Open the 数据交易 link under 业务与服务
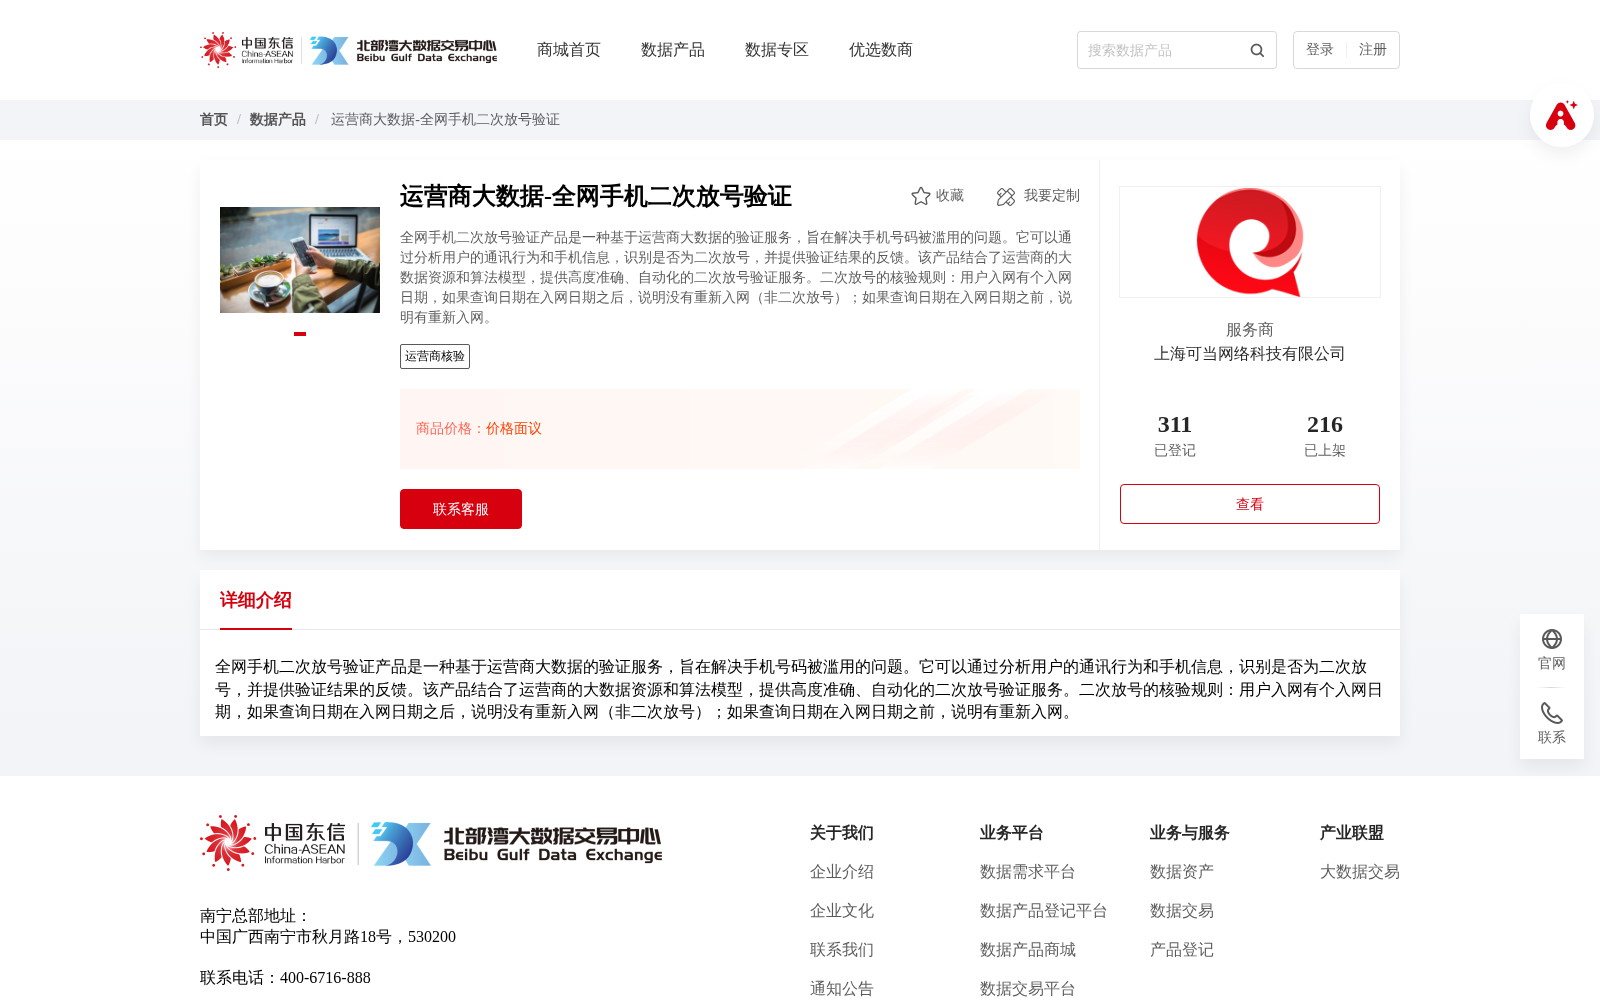1600x1000 pixels. (1182, 911)
